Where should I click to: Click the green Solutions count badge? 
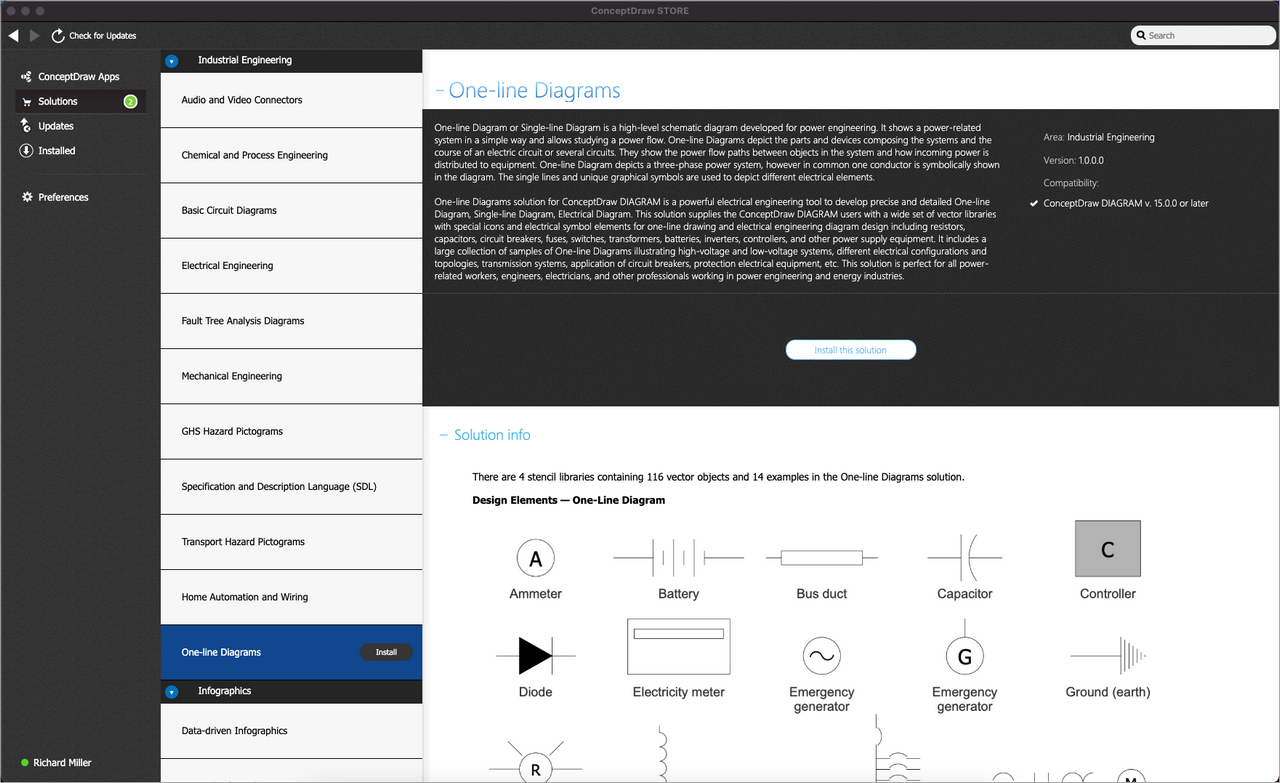(130, 101)
